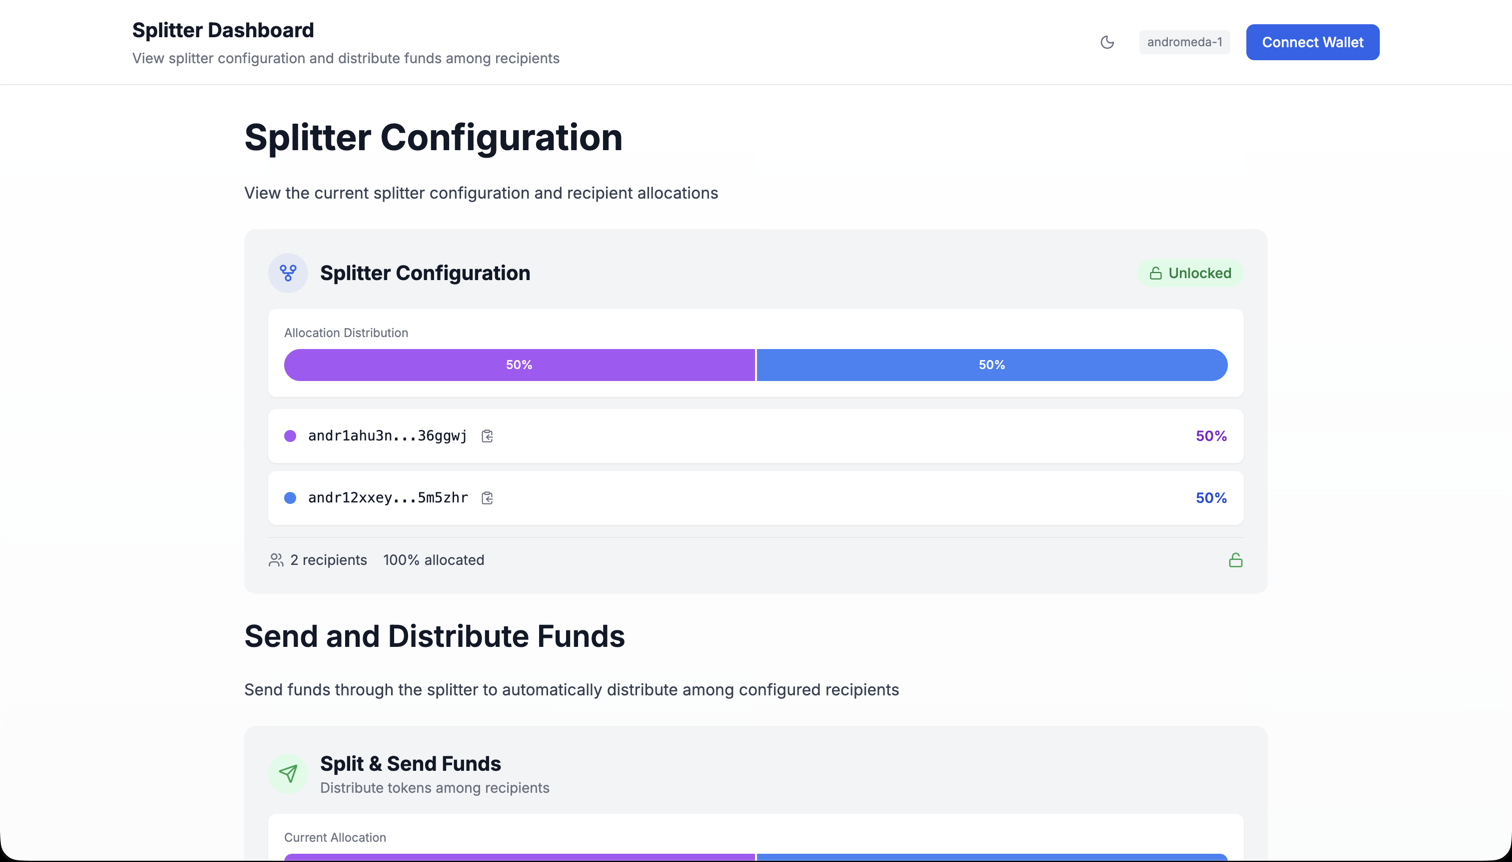The height and width of the screenshot is (862, 1512).
Task: Click the purple recipient dot indicator
Action: (291, 435)
